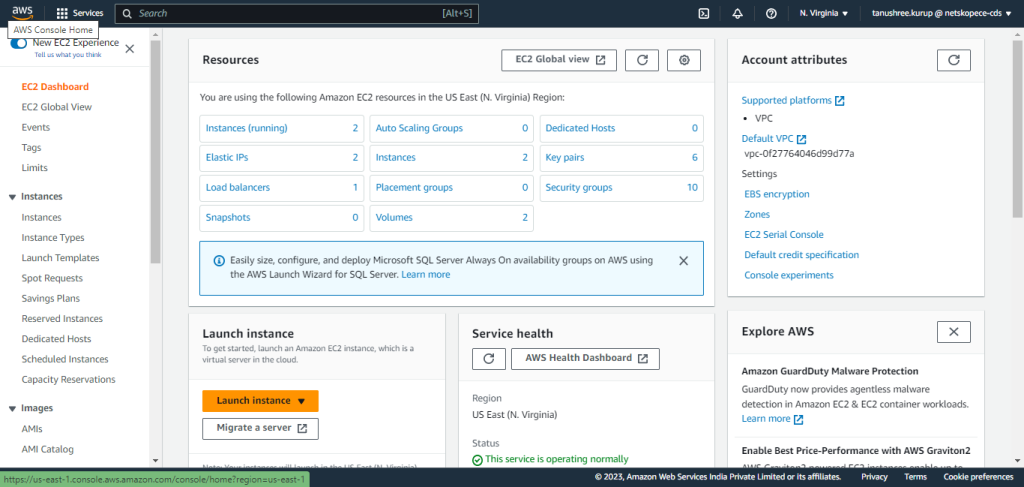Click the AWS logo in the top bar
The image size is (1024, 487).
click(23, 12)
